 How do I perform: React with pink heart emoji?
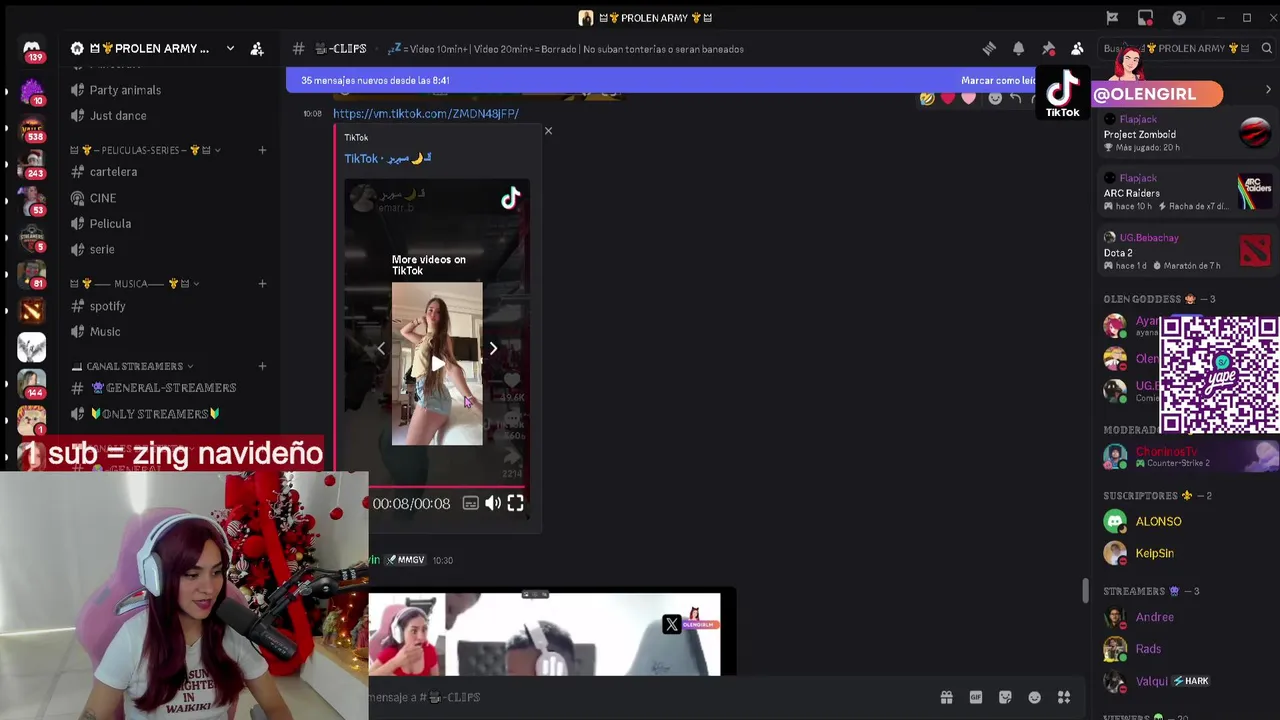coord(969,98)
